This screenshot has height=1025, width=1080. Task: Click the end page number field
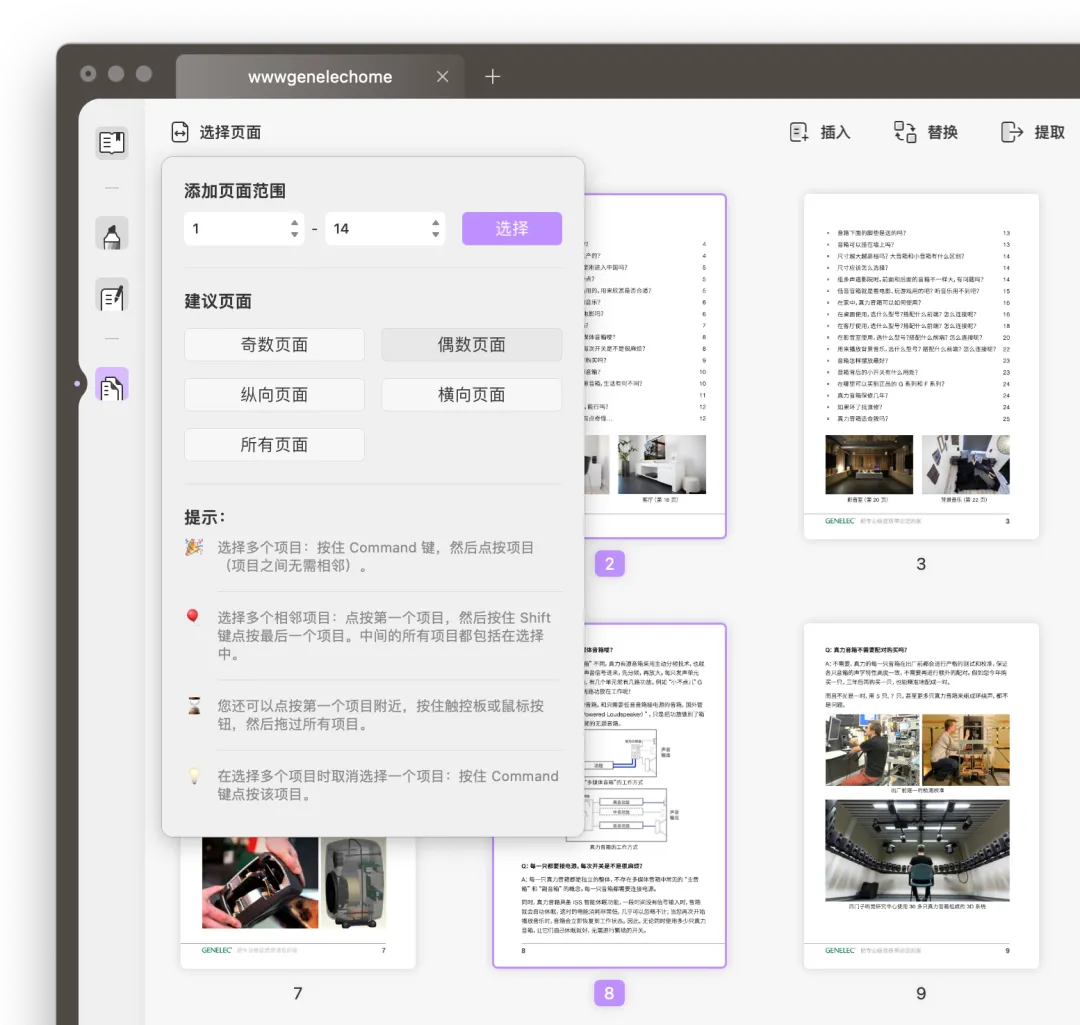[385, 229]
